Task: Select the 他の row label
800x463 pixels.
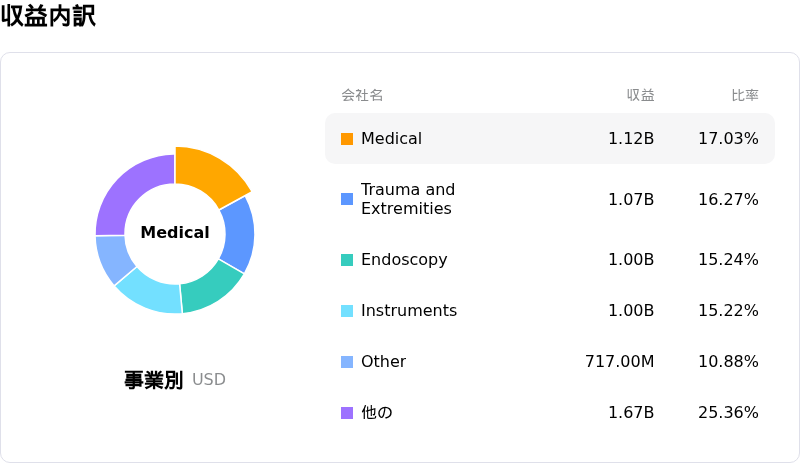Action: pyautogui.click(x=377, y=412)
